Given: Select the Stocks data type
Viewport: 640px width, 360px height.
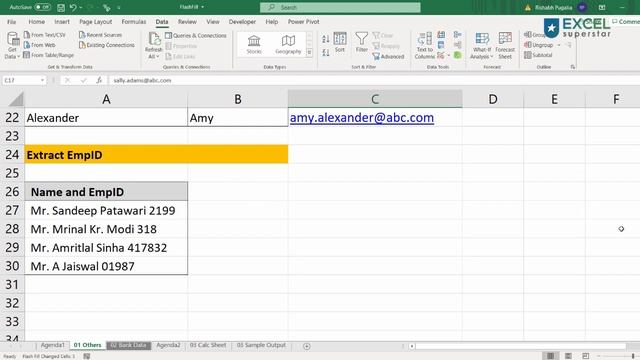Looking at the screenshot, I should coord(254,44).
